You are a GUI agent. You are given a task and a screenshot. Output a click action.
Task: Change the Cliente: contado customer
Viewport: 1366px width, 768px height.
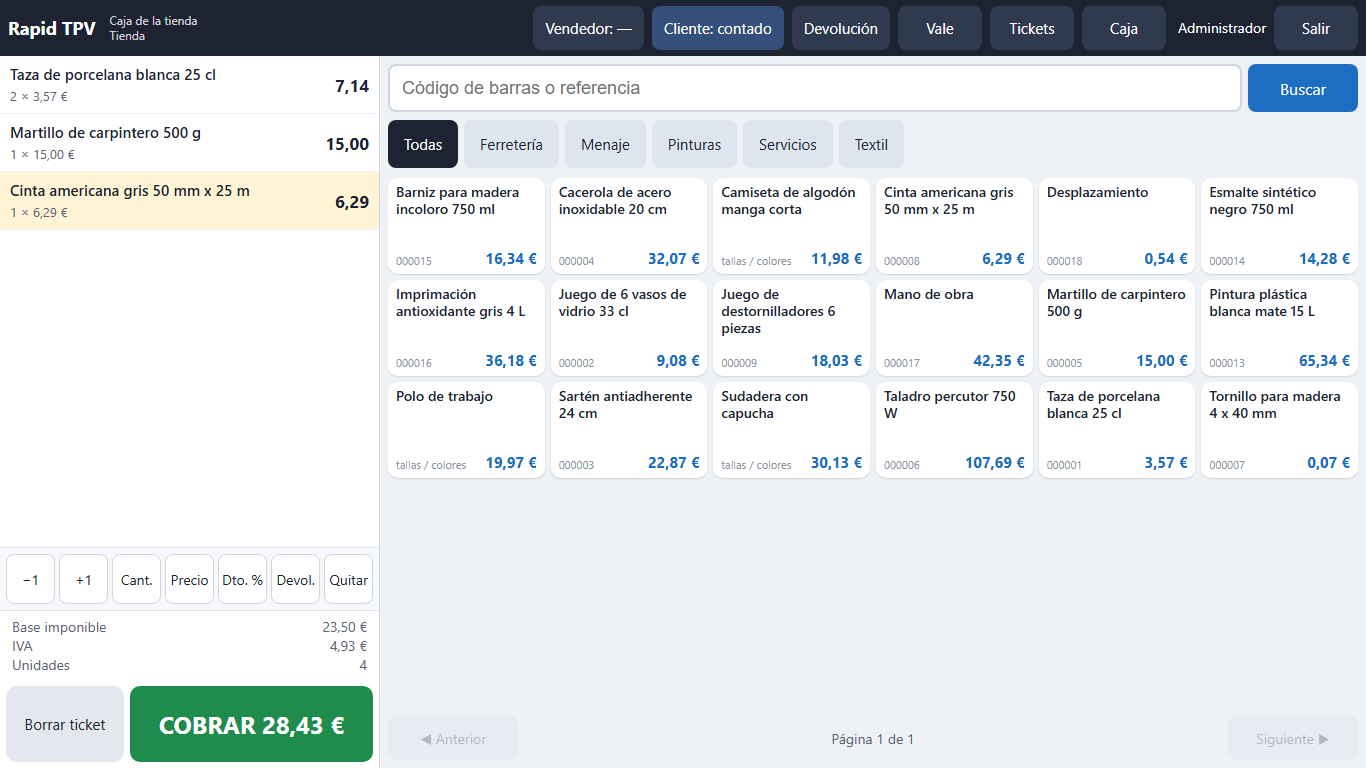718,28
